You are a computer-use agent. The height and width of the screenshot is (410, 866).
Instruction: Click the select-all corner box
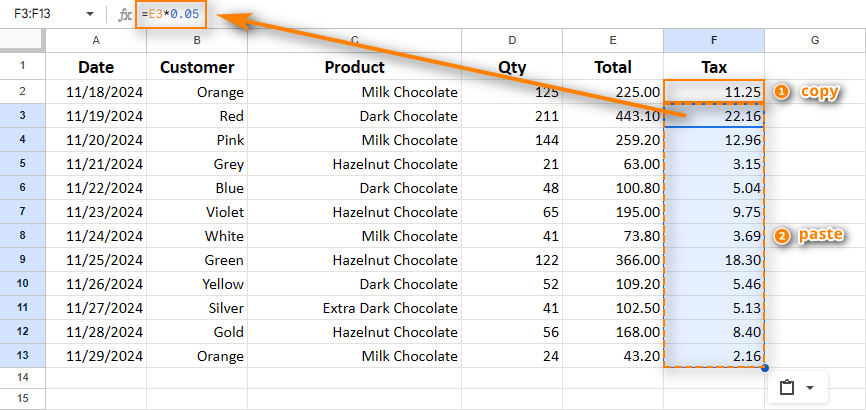click(22, 40)
